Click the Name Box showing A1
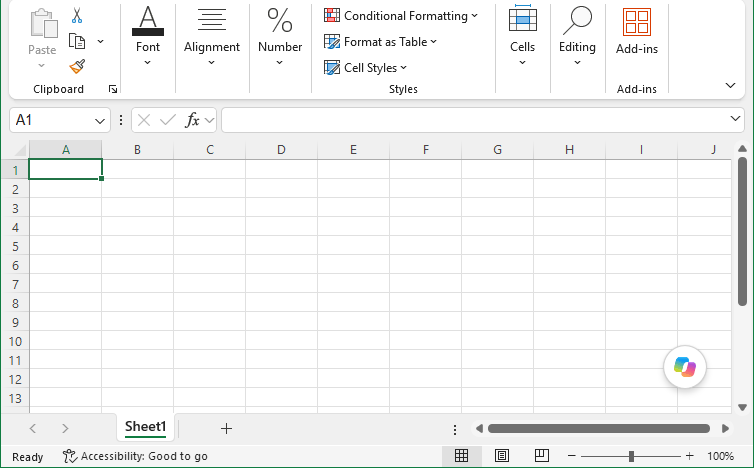This screenshot has height=468, width=754. [51, 120]
